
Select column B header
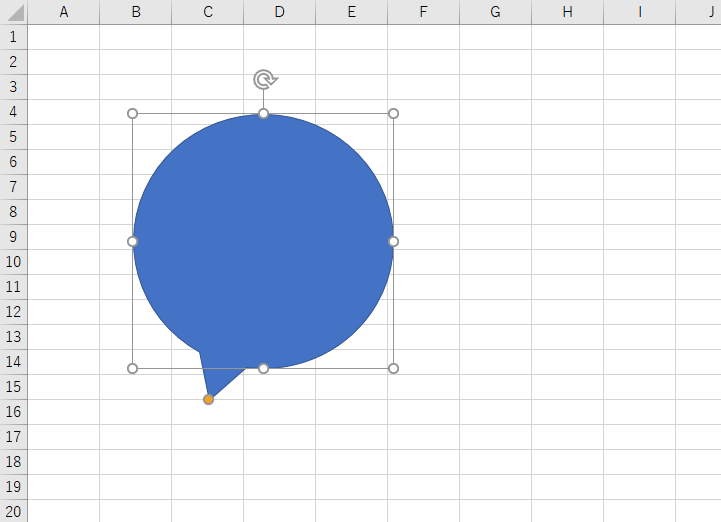[136, 12]
